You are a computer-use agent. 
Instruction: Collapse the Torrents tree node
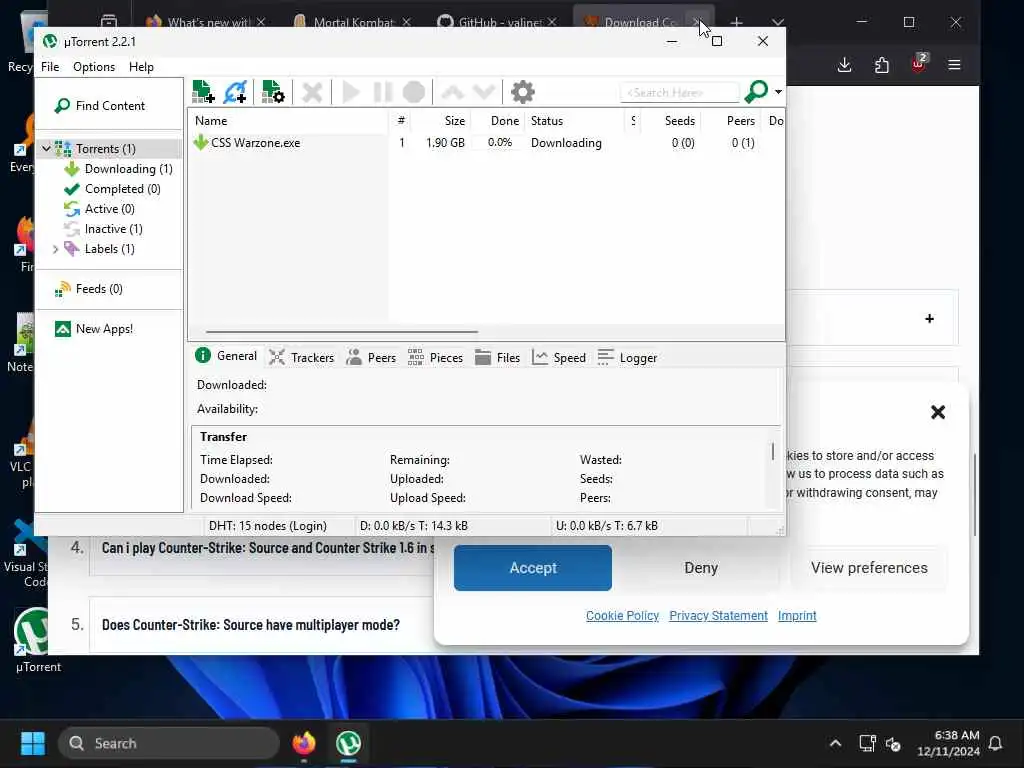click(x=46, y=149)
